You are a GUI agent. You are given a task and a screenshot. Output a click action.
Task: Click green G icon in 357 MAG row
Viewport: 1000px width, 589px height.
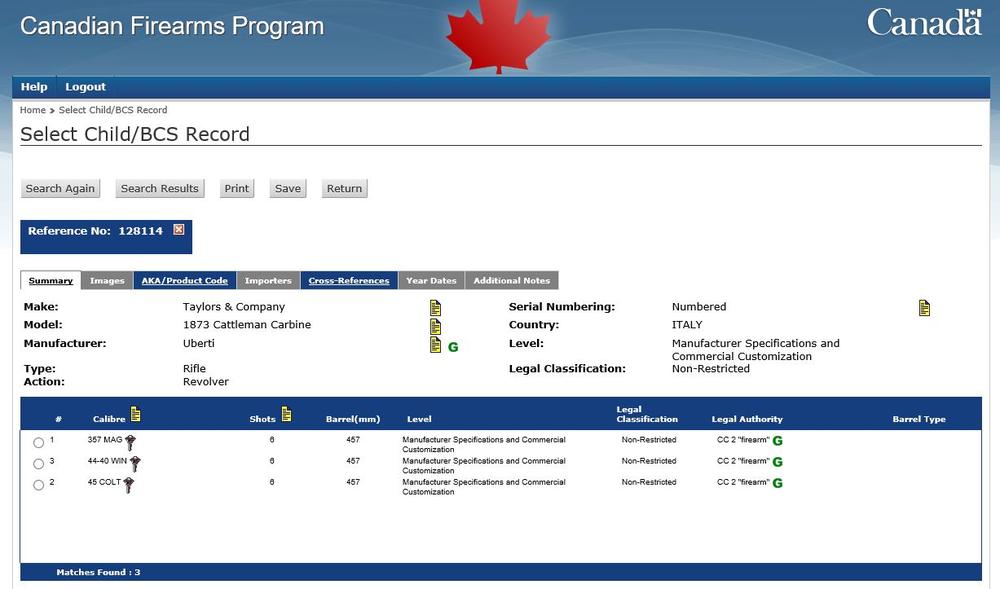[777, 440]
